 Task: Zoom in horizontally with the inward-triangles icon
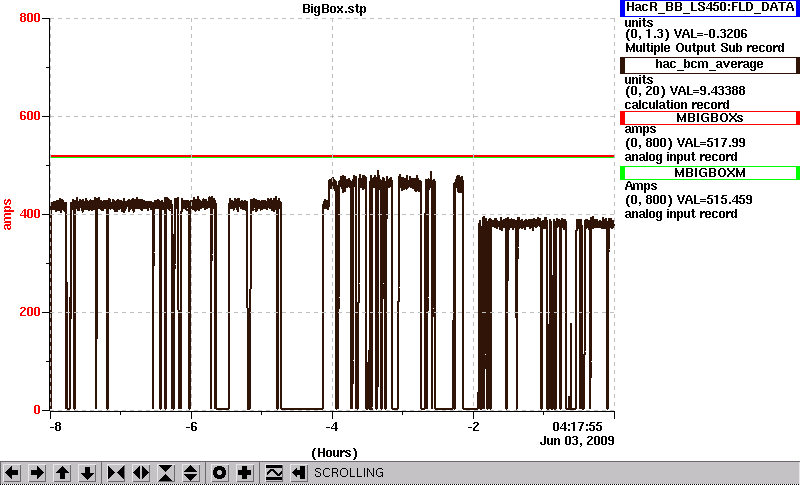point(116,473)
